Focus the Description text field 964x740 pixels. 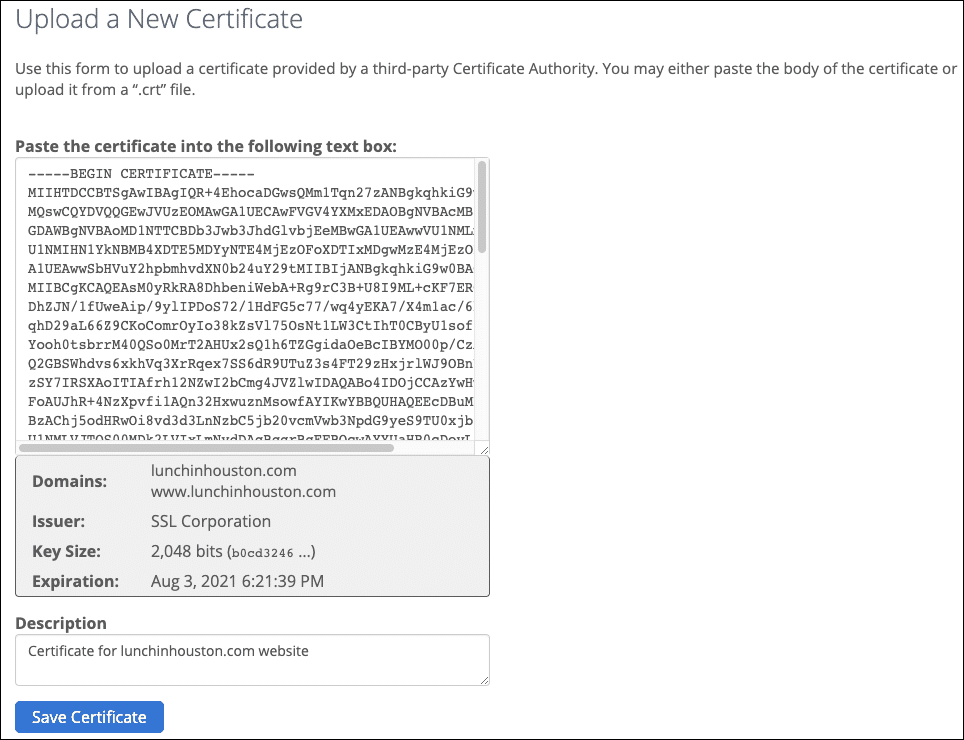pos(252,660)
